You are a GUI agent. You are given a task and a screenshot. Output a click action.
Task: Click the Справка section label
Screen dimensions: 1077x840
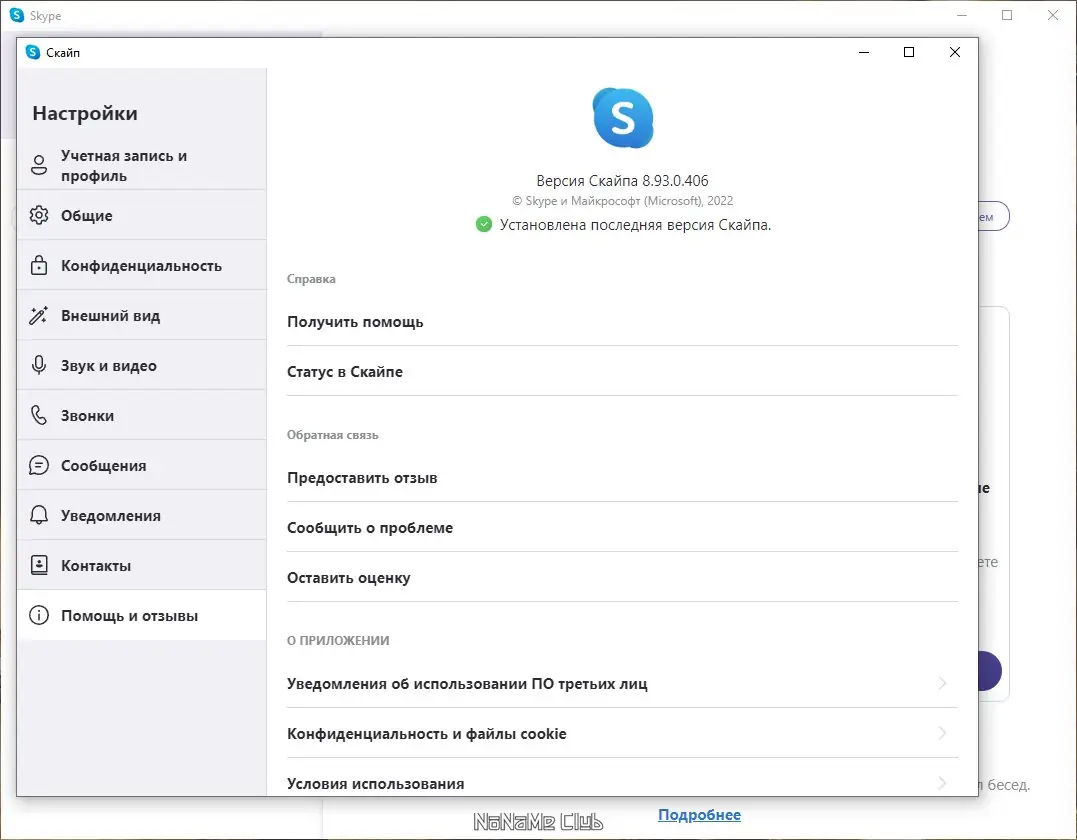[311, 279]
